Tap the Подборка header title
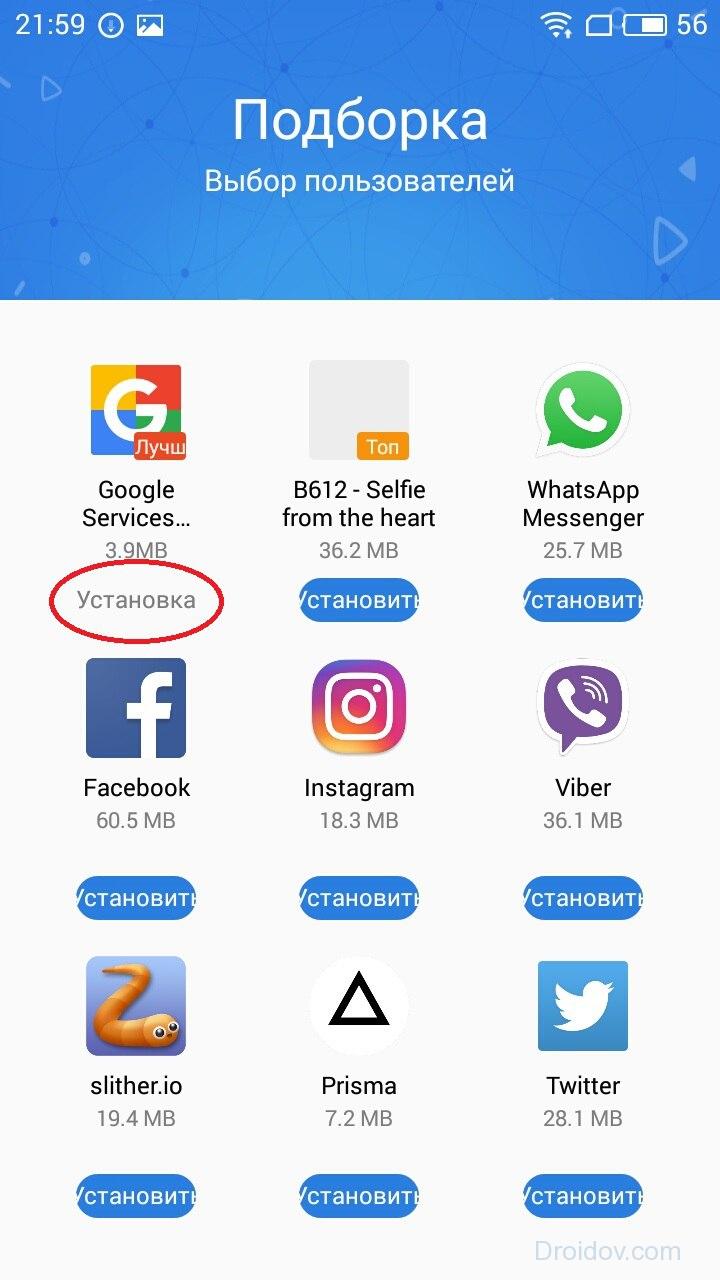 pos(360,120)
